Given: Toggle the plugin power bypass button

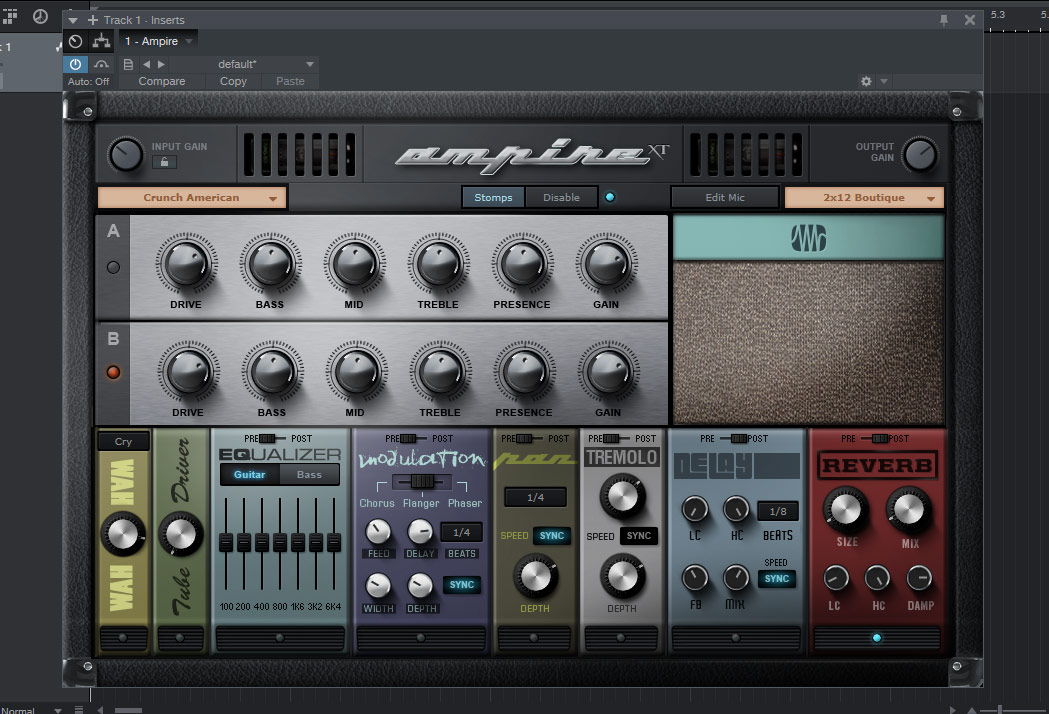Looking at the screenshot, I should 76,64.
